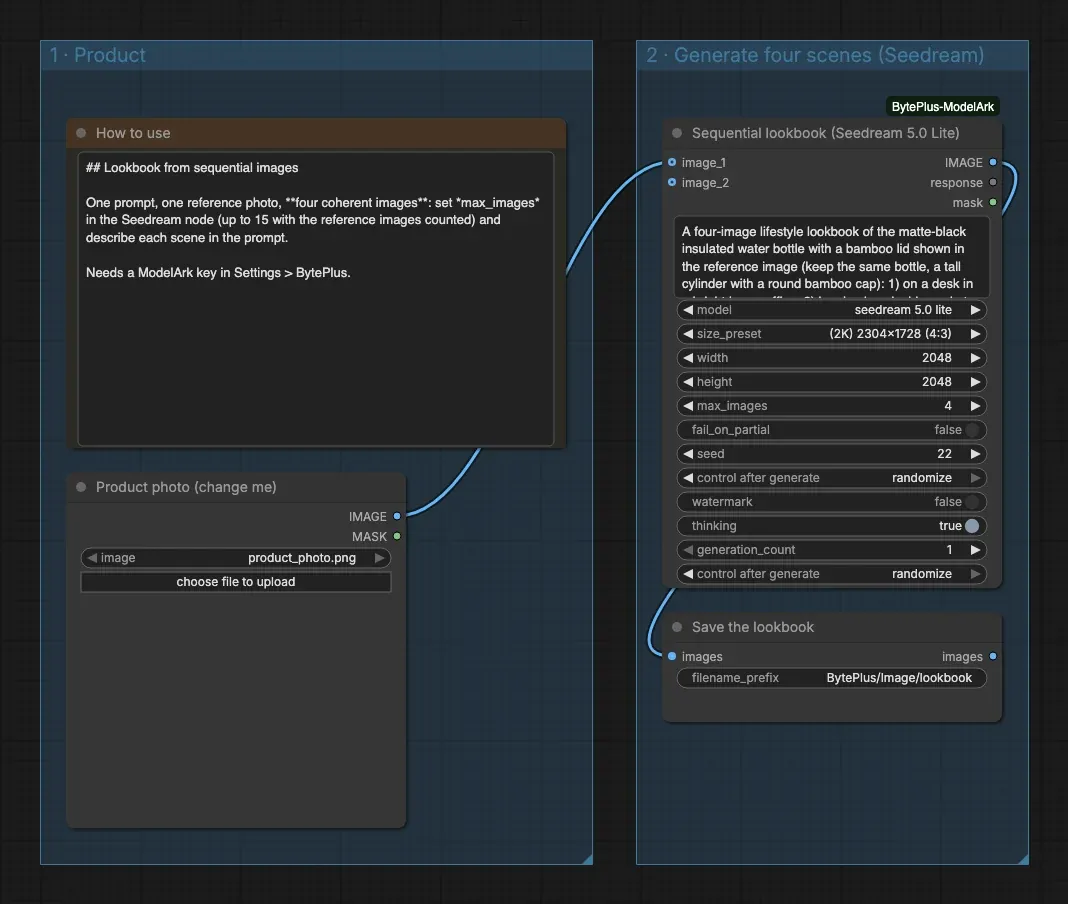
Task: Click the BytePlus-ModelArk badge
Action: [942, 106]
